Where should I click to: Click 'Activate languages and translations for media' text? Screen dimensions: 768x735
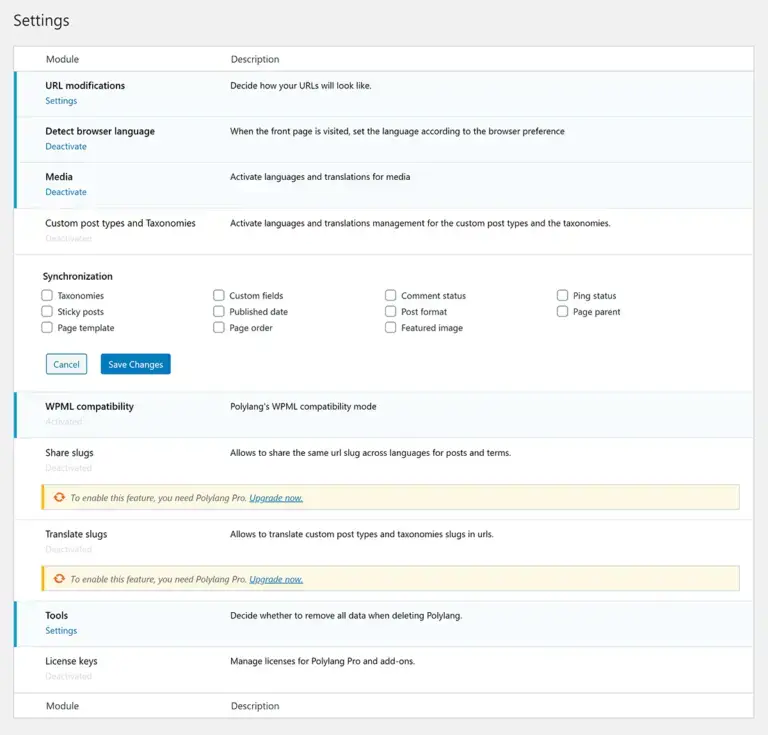pos(320,177)
